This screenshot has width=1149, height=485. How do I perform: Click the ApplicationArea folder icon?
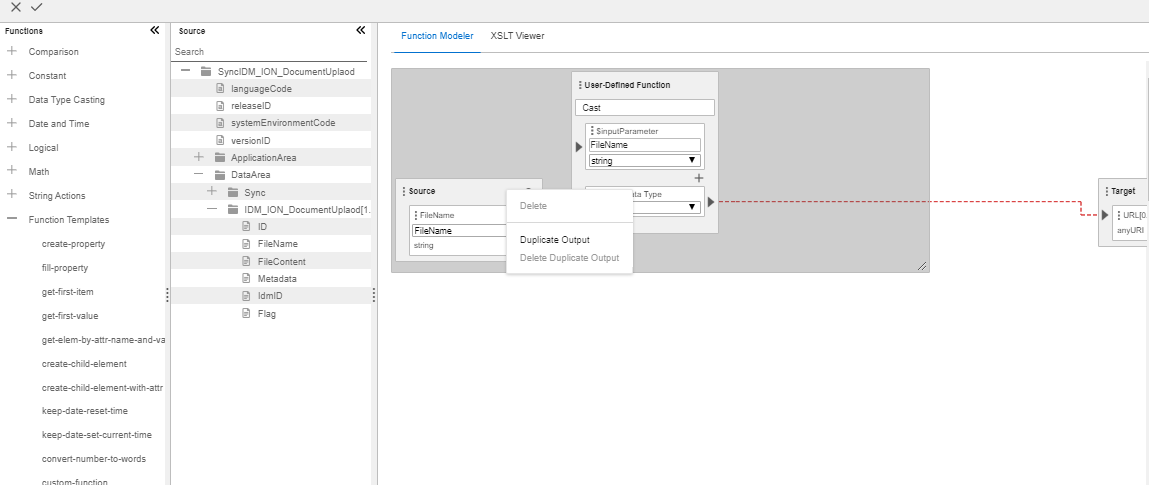click(x=220, y=158)
